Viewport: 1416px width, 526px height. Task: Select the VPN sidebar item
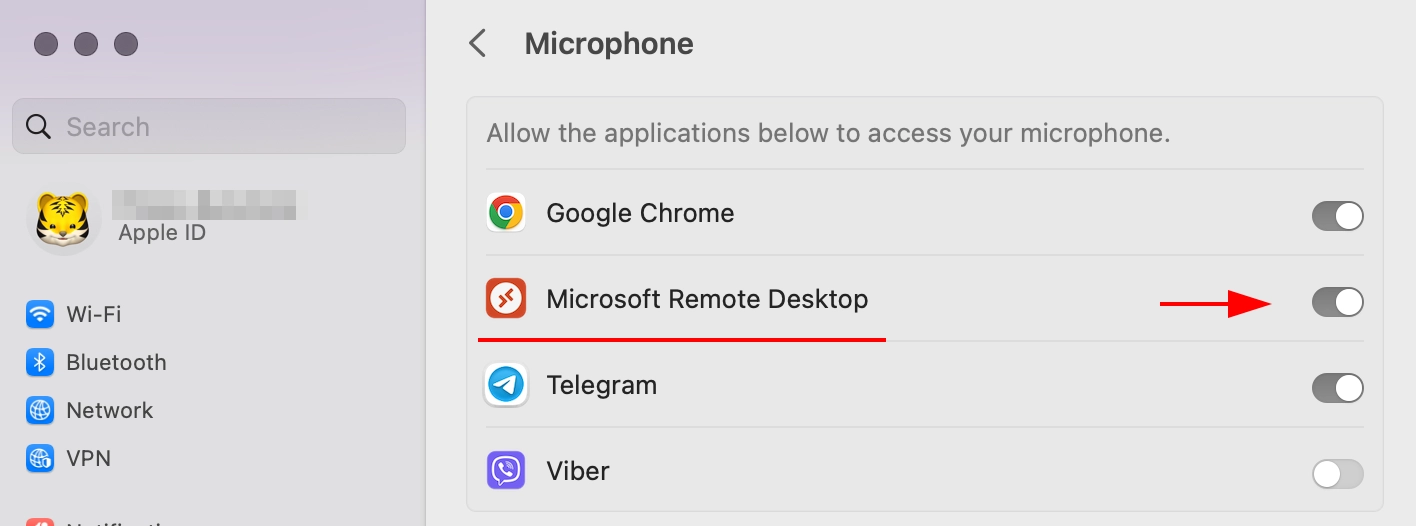pyautogui.click(x=88, y=458)
